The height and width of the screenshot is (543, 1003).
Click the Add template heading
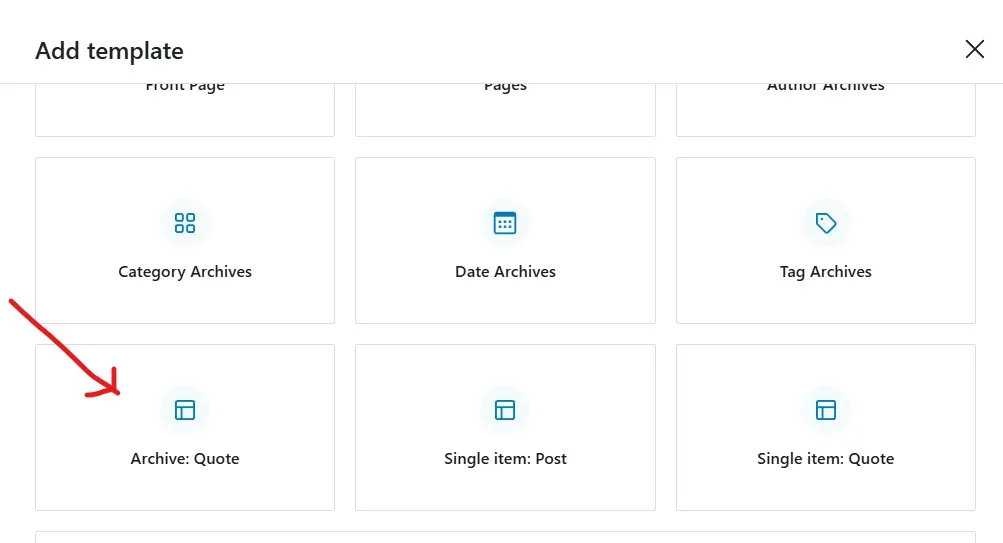(x=109, y=51)
